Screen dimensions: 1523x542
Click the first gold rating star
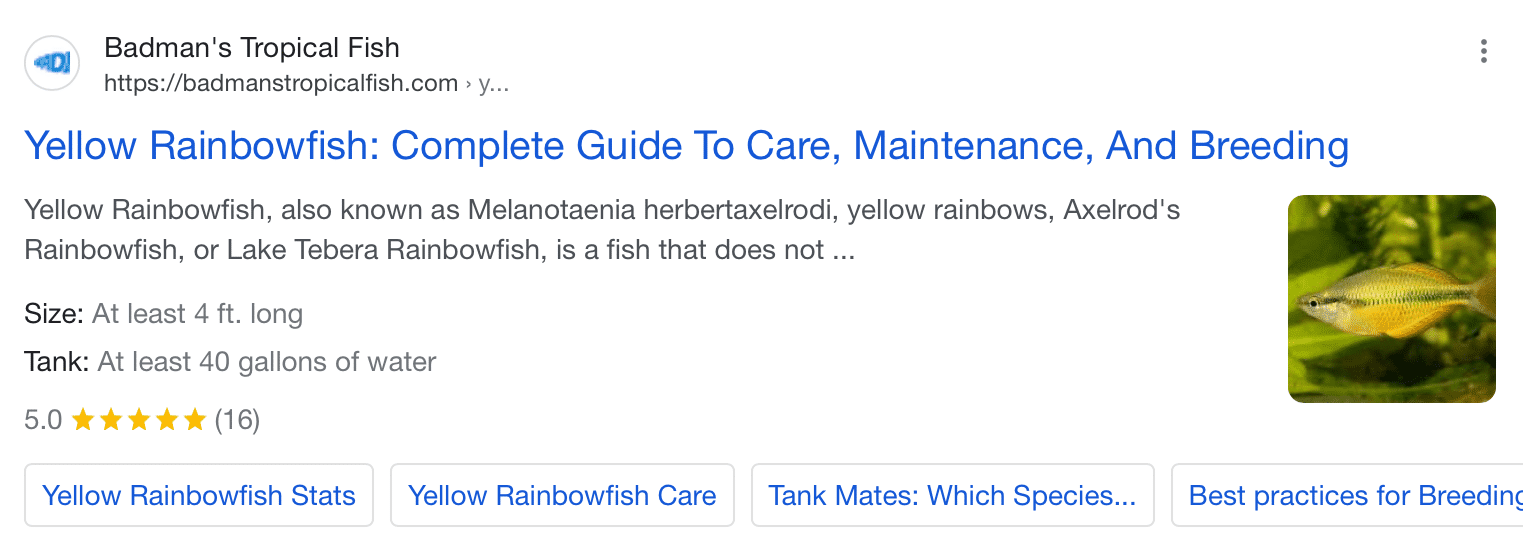click(83, 419)
